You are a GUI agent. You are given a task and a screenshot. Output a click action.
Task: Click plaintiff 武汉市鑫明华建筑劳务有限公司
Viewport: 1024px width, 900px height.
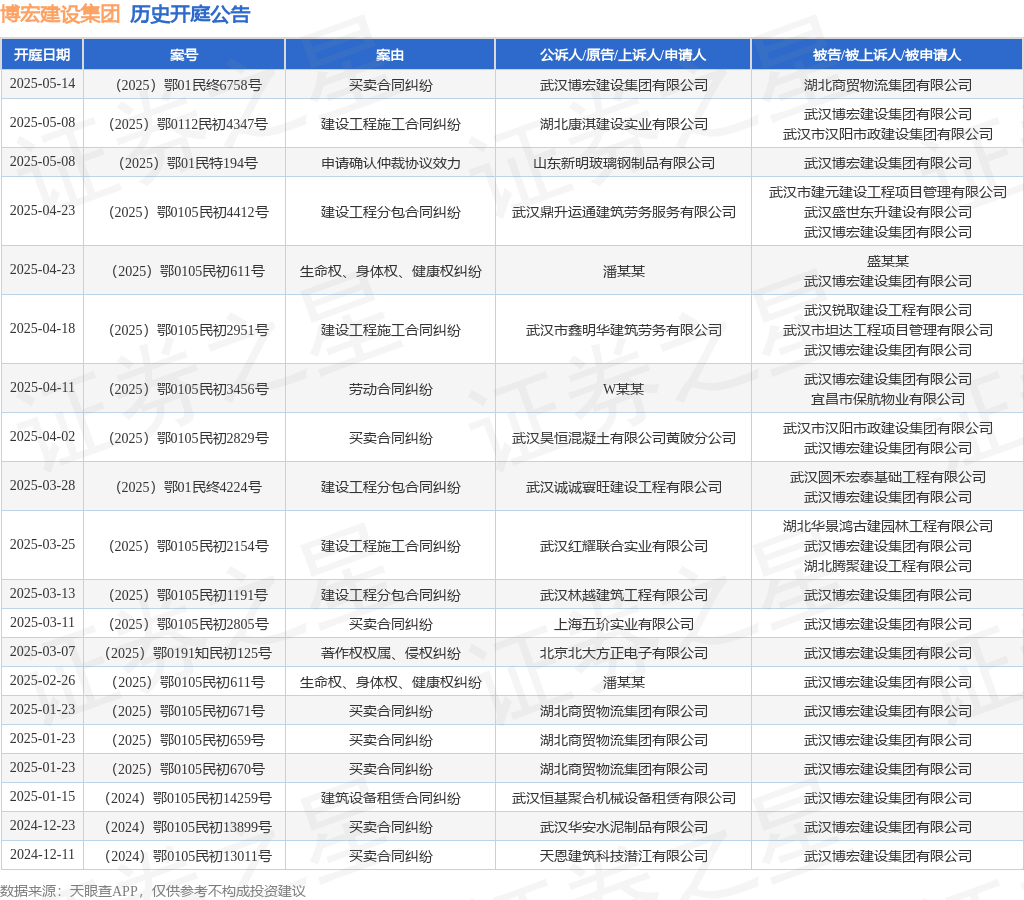point(624,330)
